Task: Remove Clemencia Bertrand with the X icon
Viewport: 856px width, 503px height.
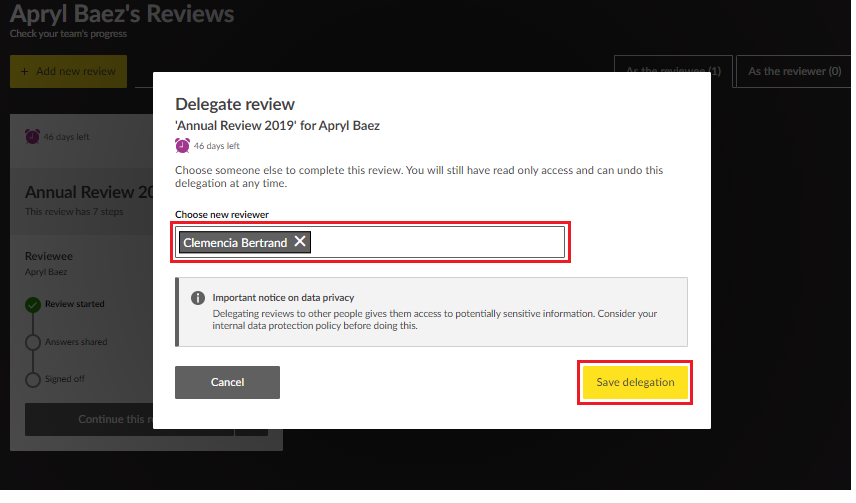Action: [299, 242]
